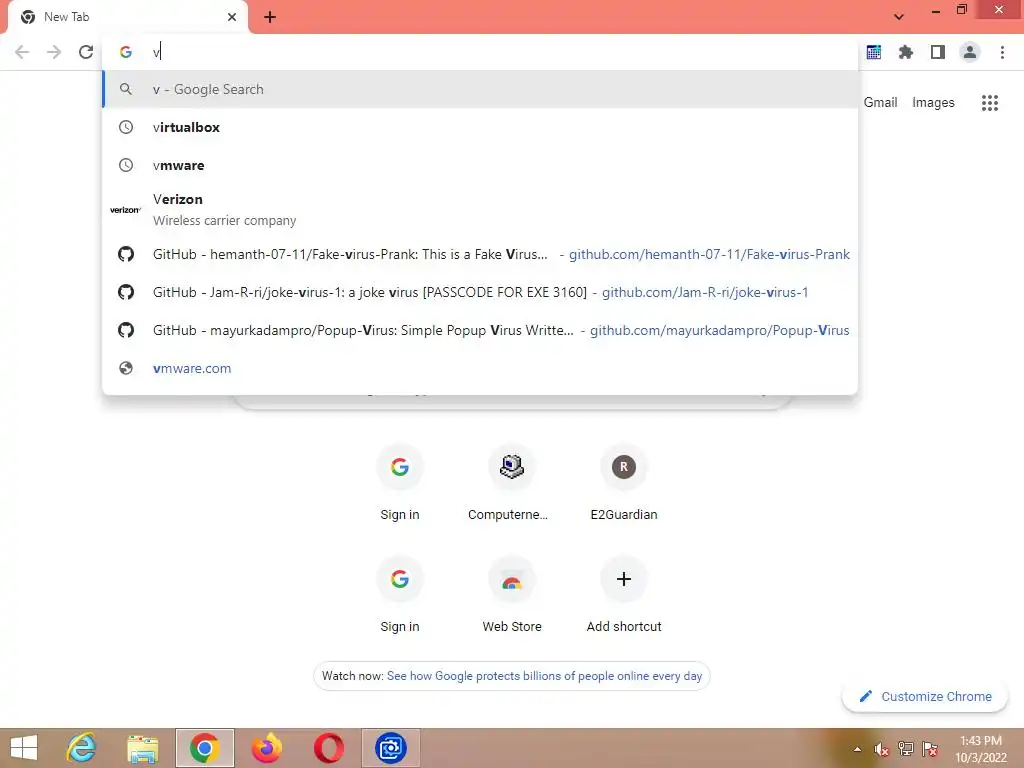Viewport: 1024px width, 768px height.
Task: Open File Explorer from taskbar
Action: (142, 748)
